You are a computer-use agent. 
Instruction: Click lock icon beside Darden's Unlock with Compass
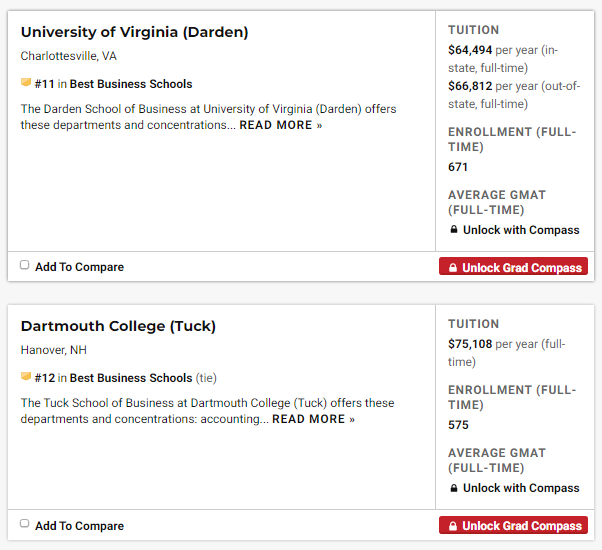454,230
